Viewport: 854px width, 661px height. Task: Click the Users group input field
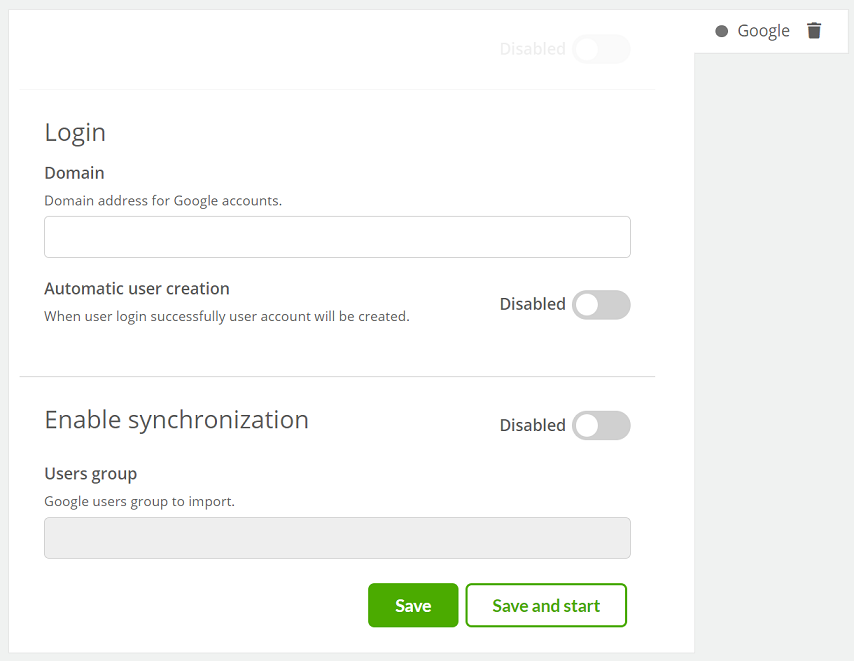[337, 538]
